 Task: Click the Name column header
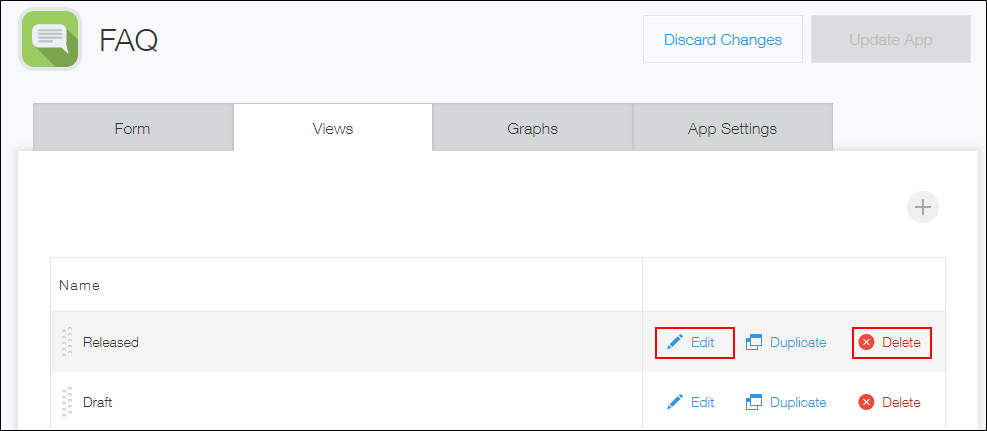pyautogui.click(x=79, y=285)
